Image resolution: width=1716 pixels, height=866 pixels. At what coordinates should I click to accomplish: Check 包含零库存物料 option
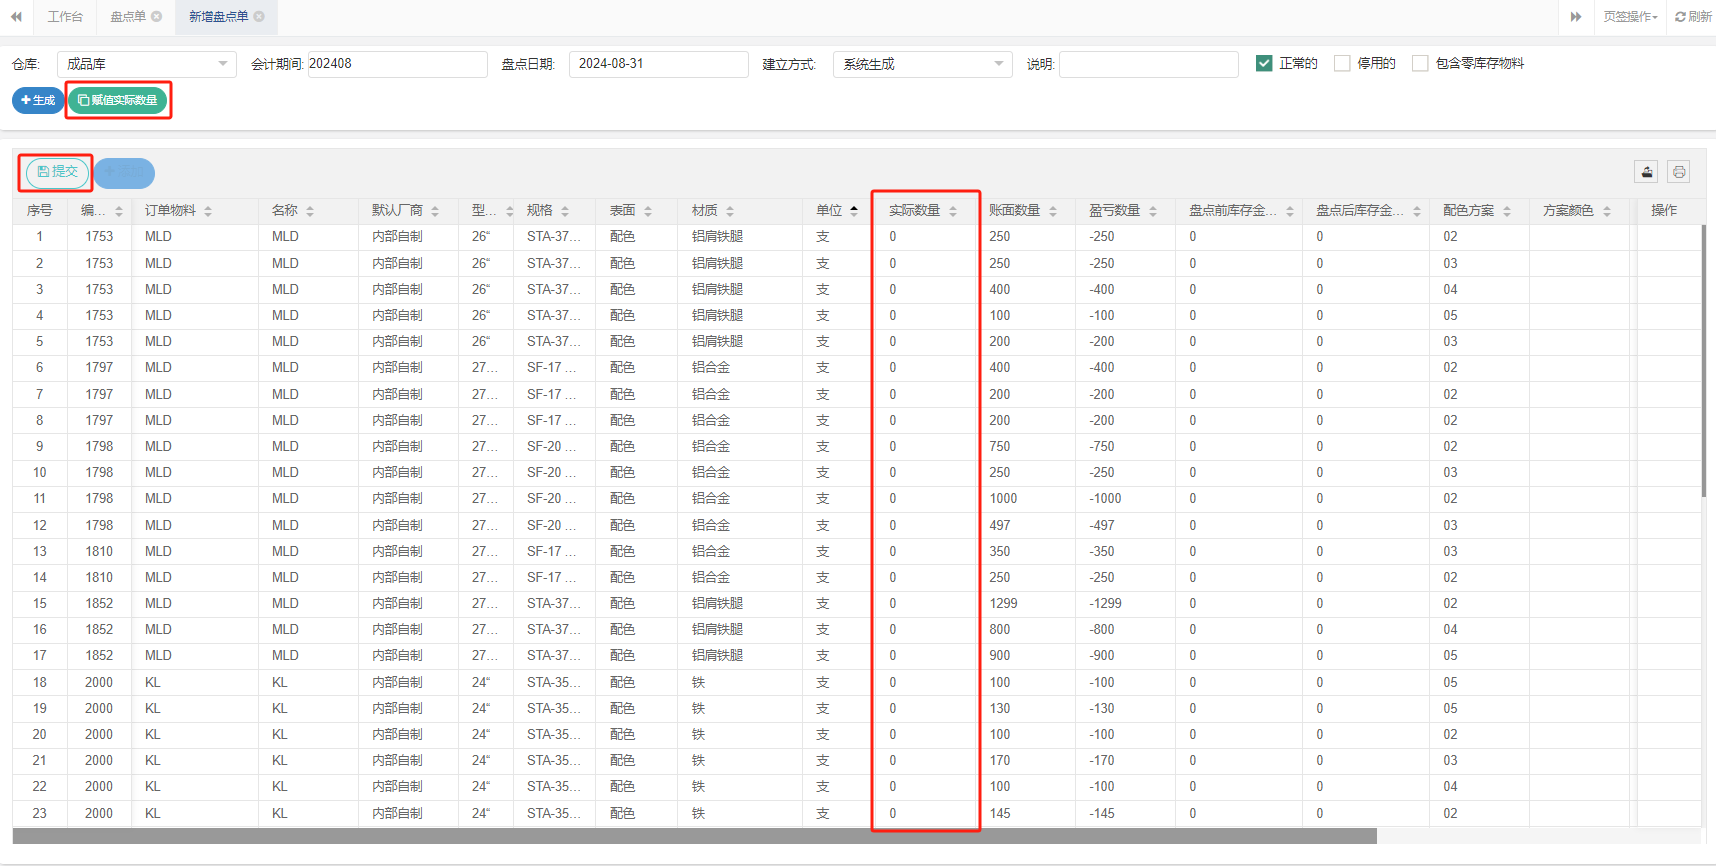(1420, 63)
